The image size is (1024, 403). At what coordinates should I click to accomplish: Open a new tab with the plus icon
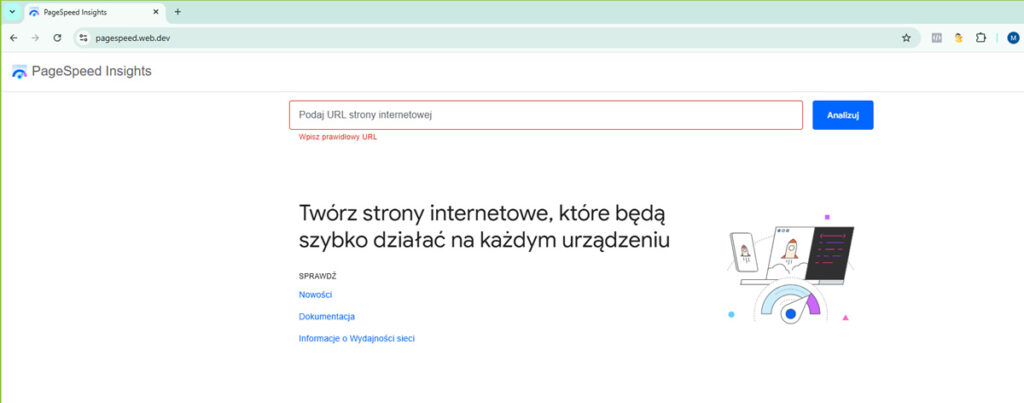178,12
